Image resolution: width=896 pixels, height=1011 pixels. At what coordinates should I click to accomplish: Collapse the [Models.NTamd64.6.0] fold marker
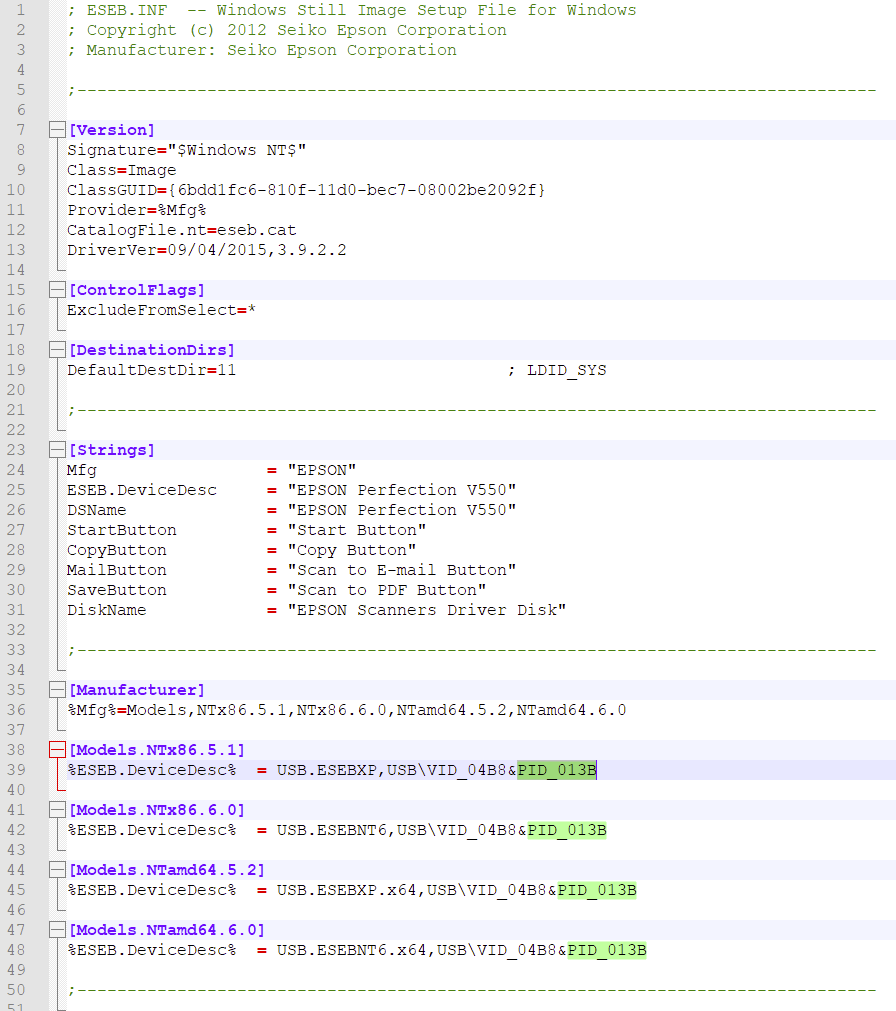point(57,929)
